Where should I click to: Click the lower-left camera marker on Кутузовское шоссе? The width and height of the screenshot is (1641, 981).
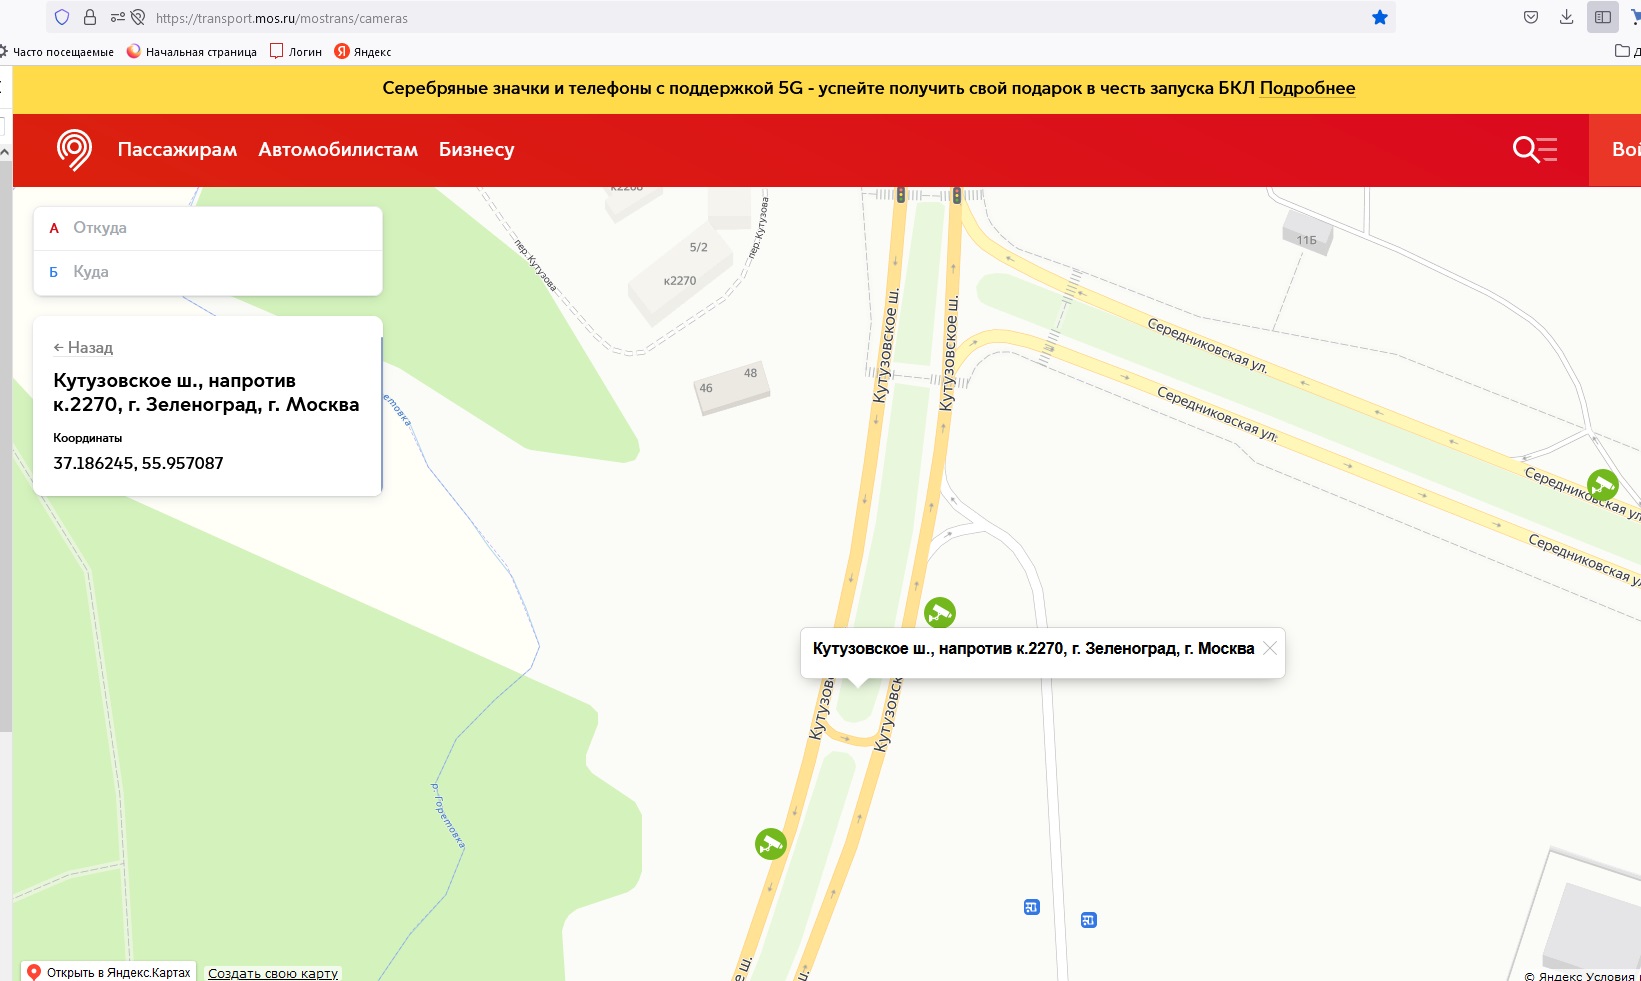(x=770, y=844)
